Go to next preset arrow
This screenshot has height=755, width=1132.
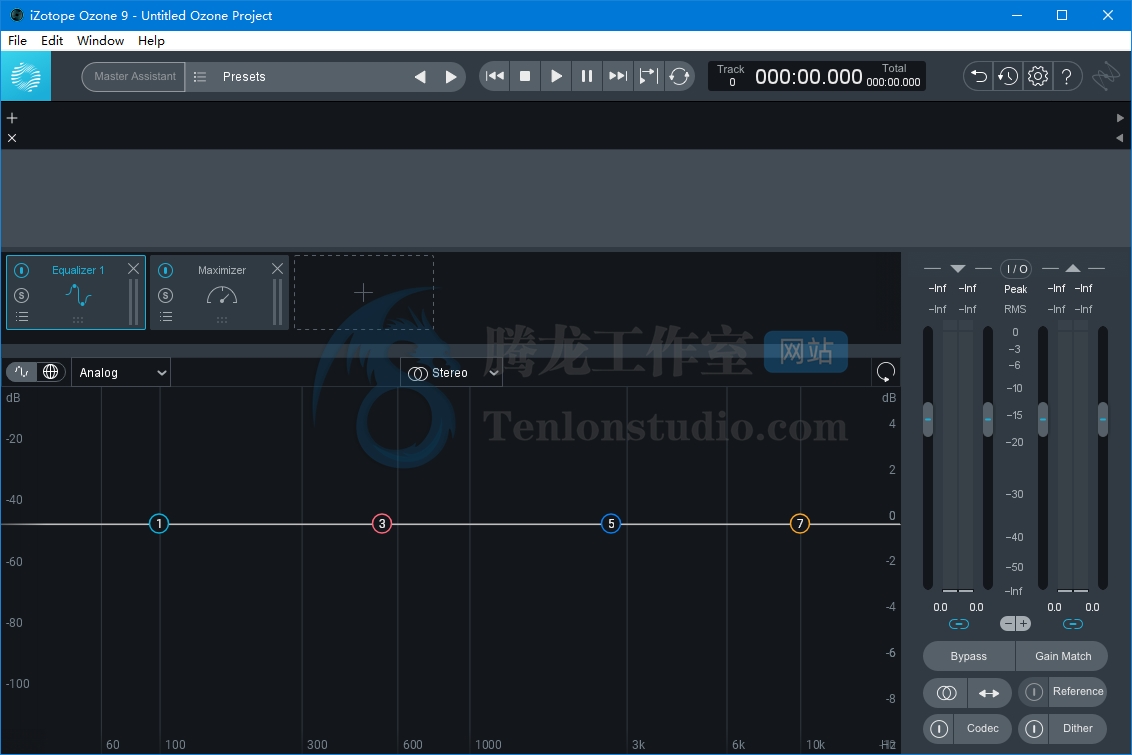point(450,77)
